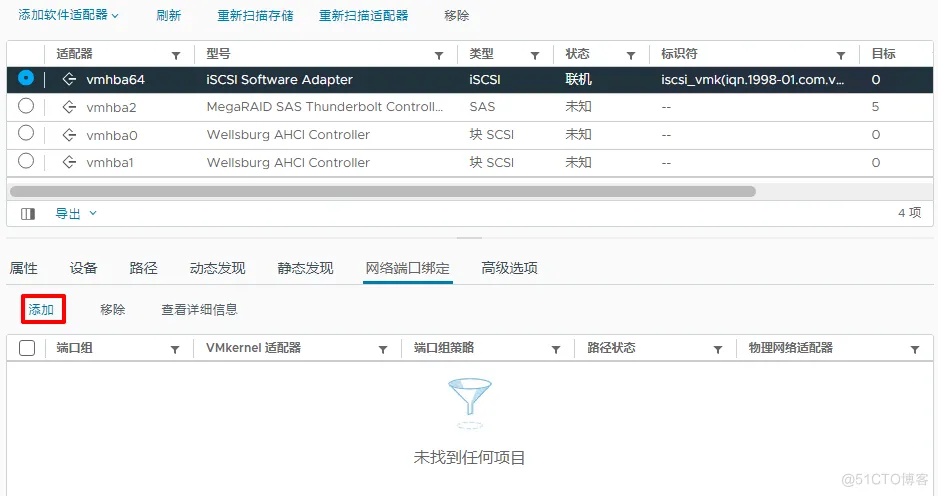The height and width of the screenshot is (496, 938).
Task: Click the horizontal scrollbar under adapter table
Action: click(382, 191)
